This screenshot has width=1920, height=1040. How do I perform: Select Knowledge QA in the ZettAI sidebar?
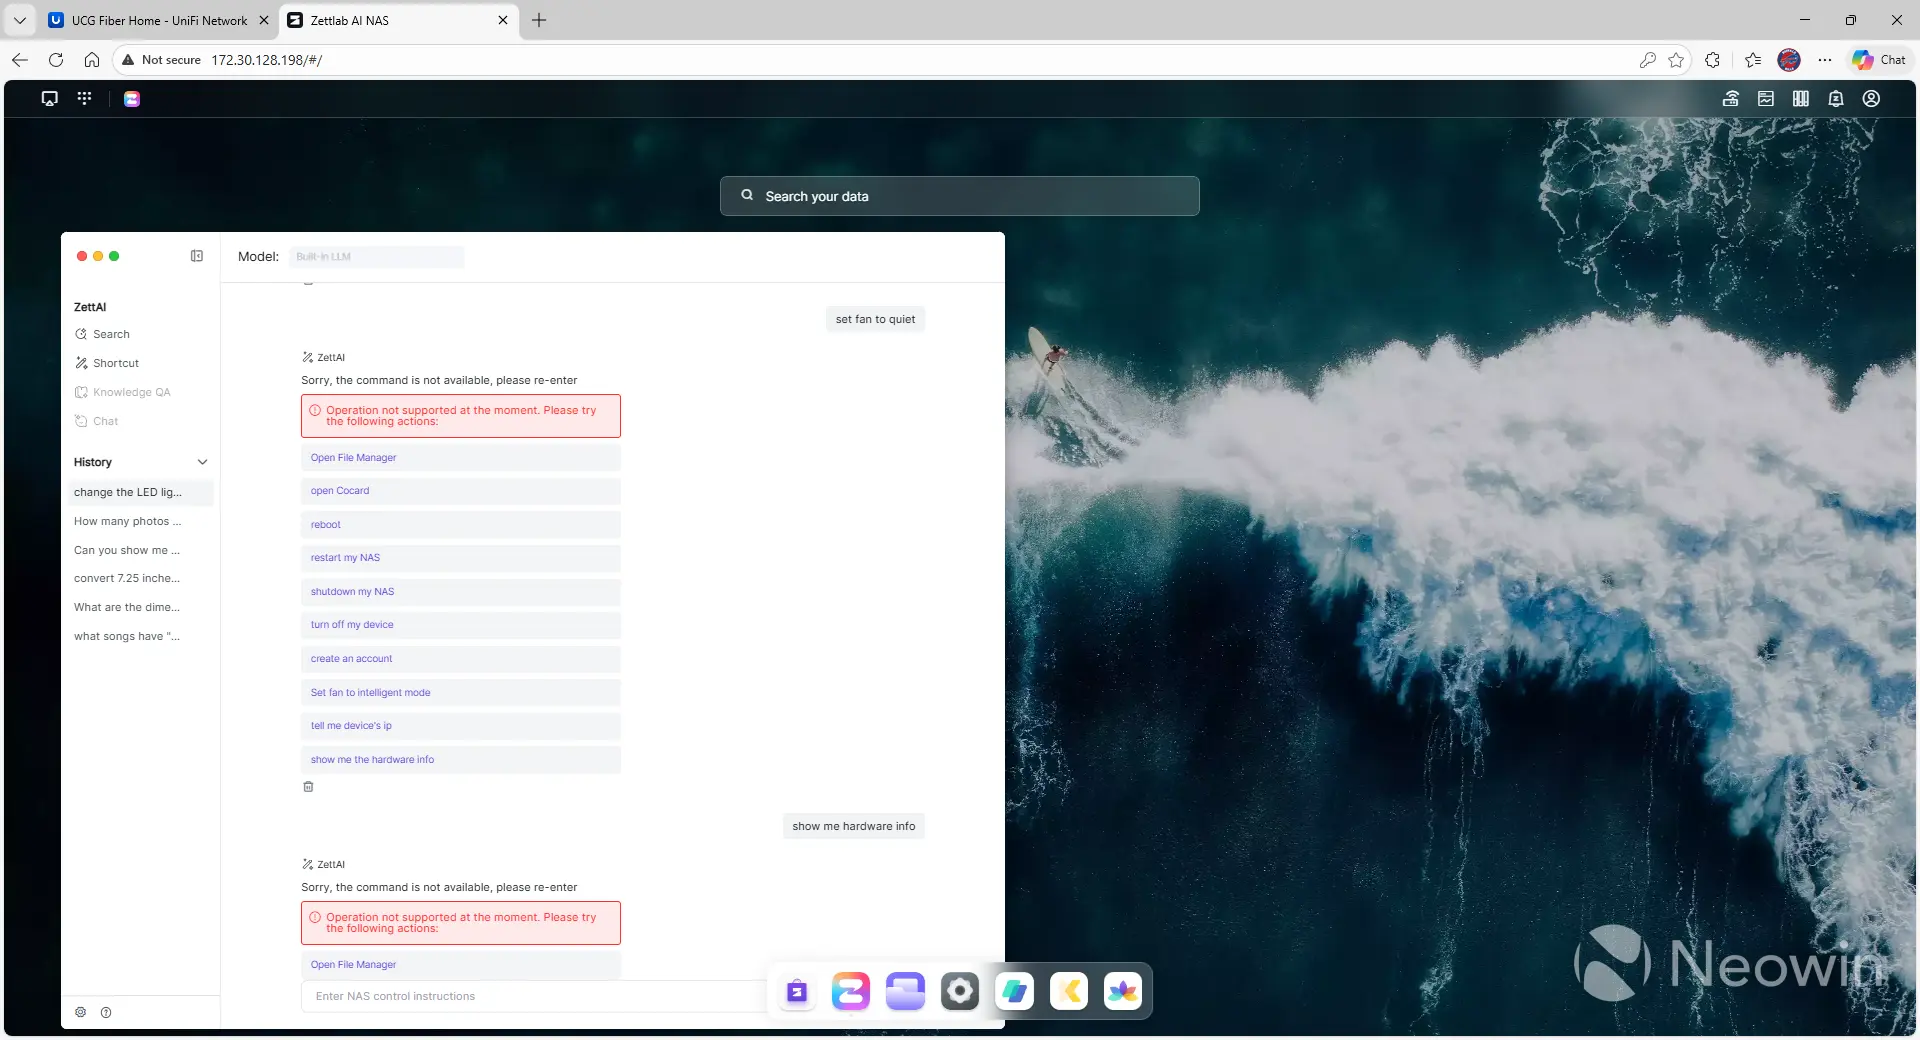pyautogui.click(x=123, y=392)
